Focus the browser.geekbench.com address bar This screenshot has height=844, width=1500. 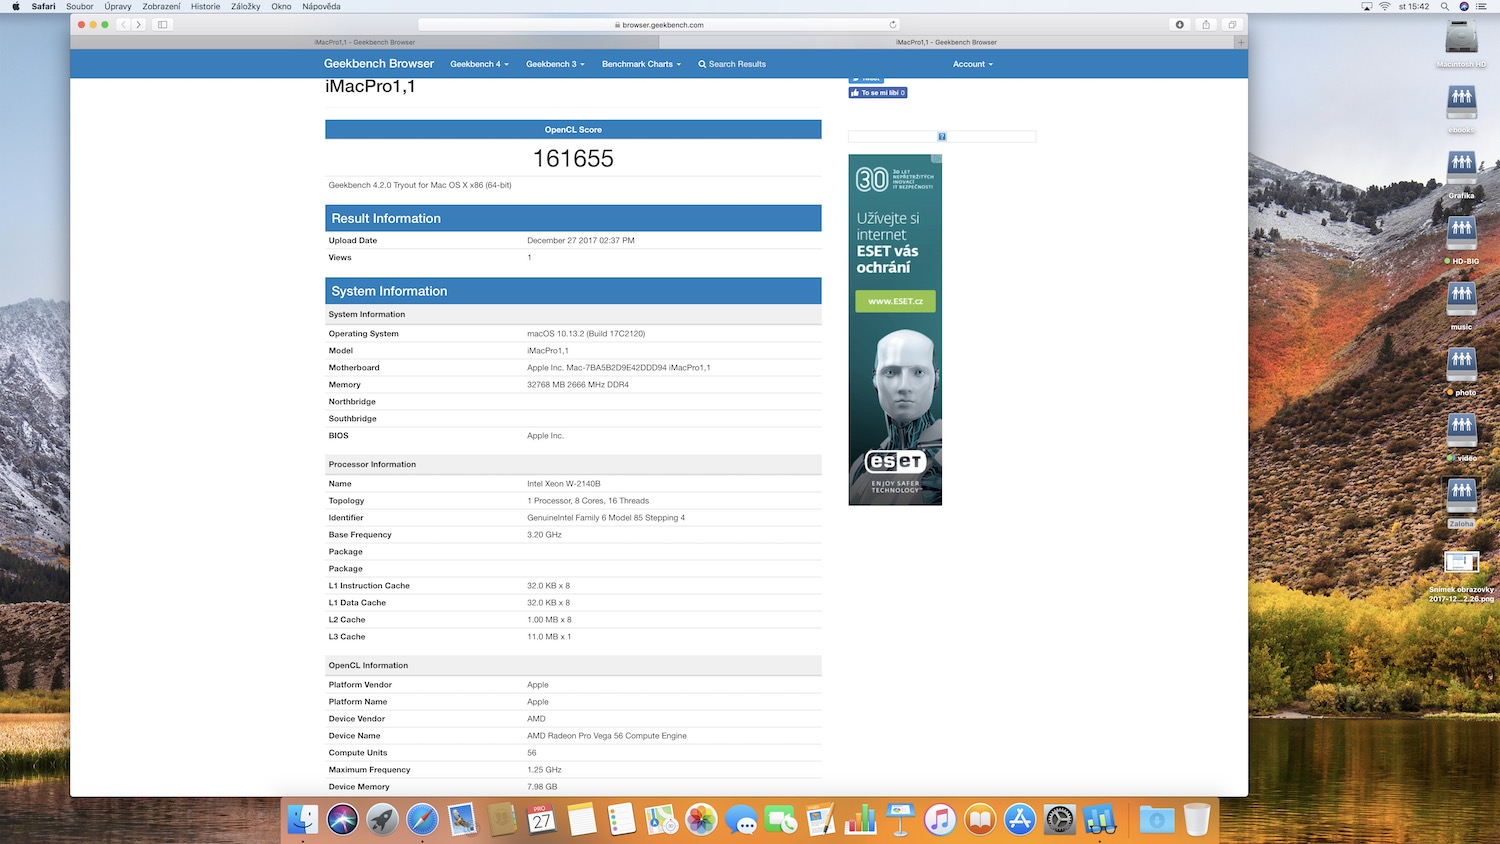coord(658,24)
